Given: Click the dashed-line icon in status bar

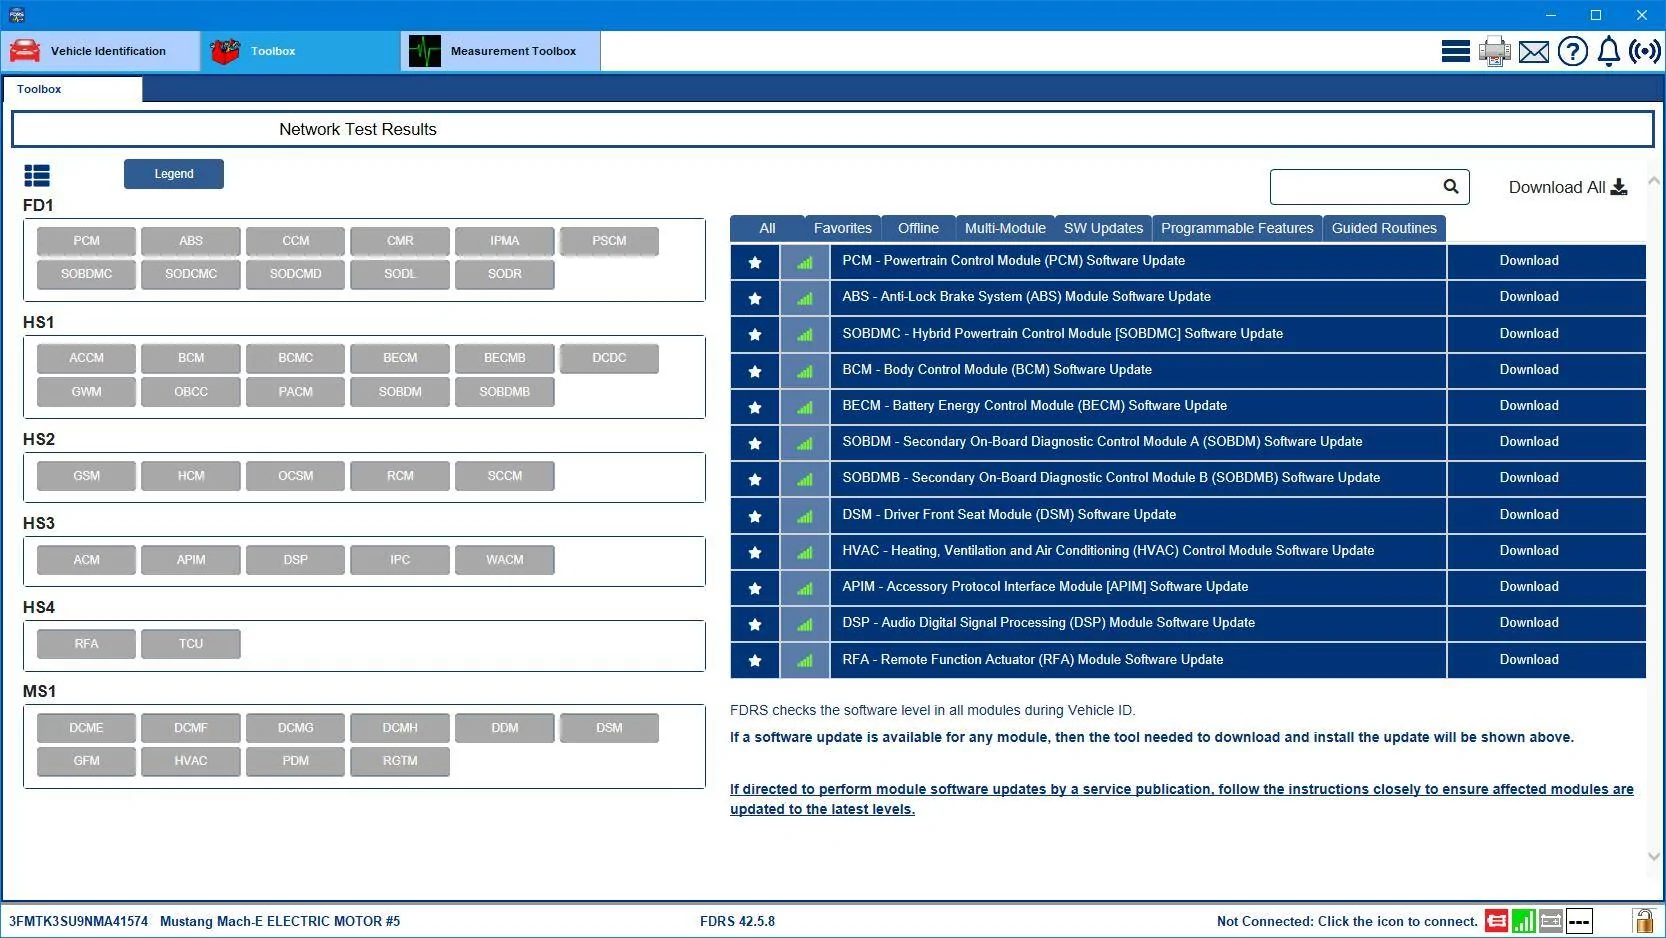Looking at the screenshot, I should coord(1579,921).
